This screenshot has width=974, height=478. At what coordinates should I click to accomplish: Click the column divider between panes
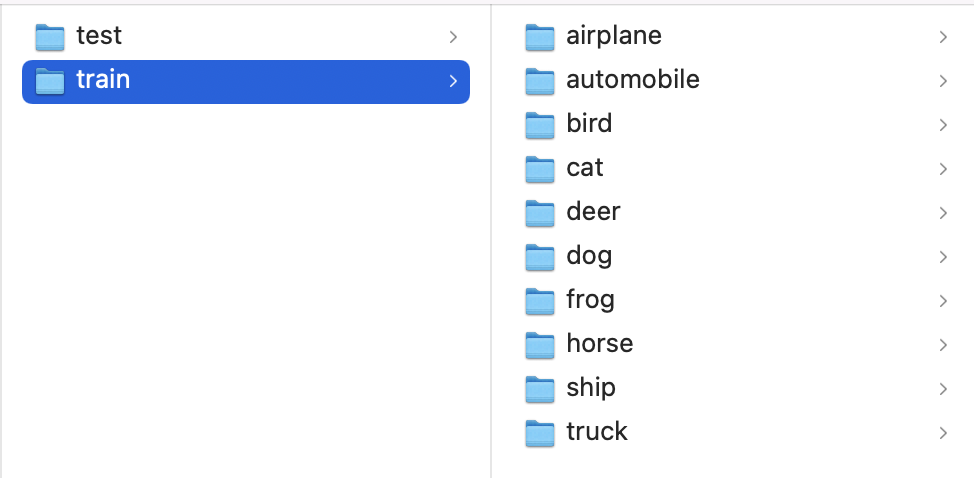click(491, 241)
